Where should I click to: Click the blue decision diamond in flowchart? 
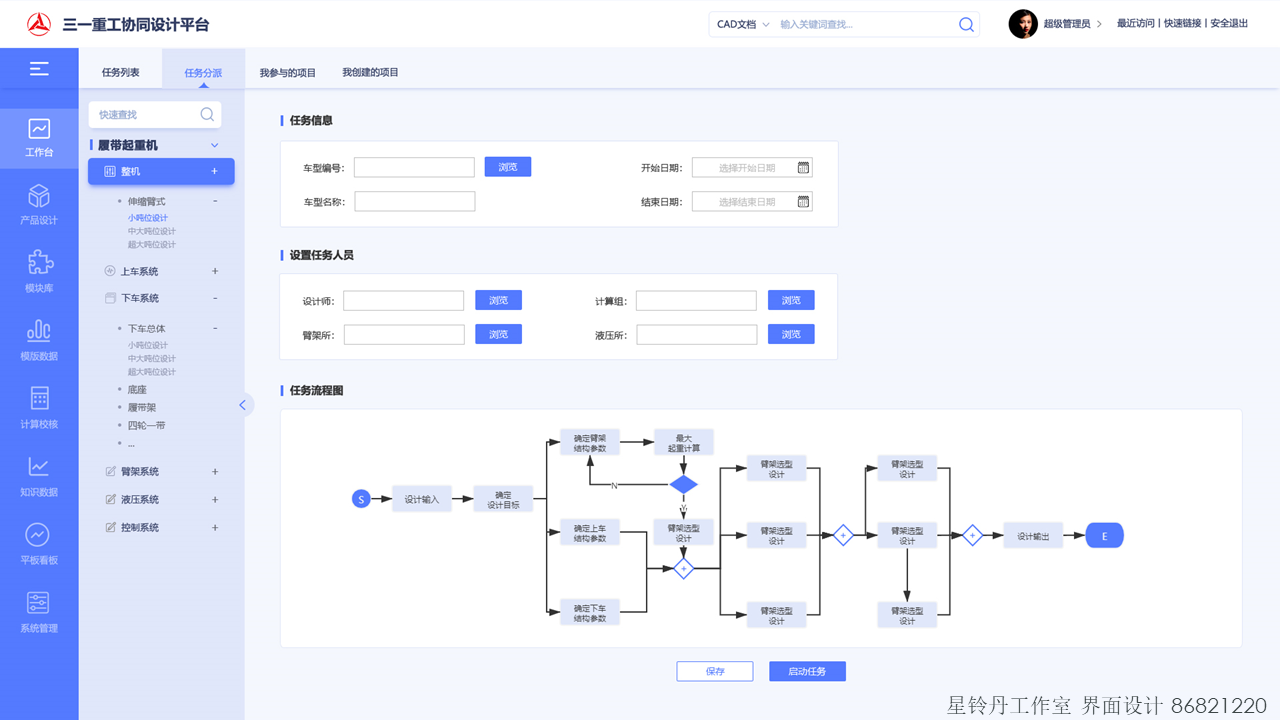(x=683, y=485)
